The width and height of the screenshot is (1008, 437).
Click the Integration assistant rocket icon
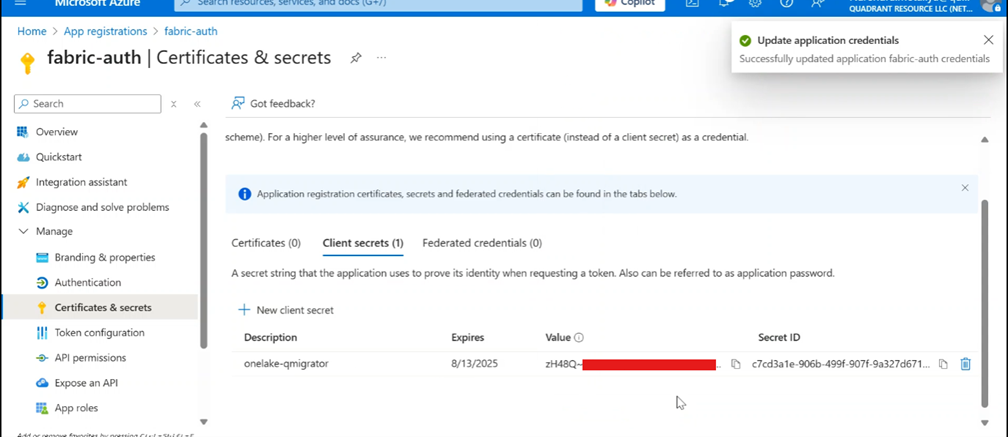(23, 182)
